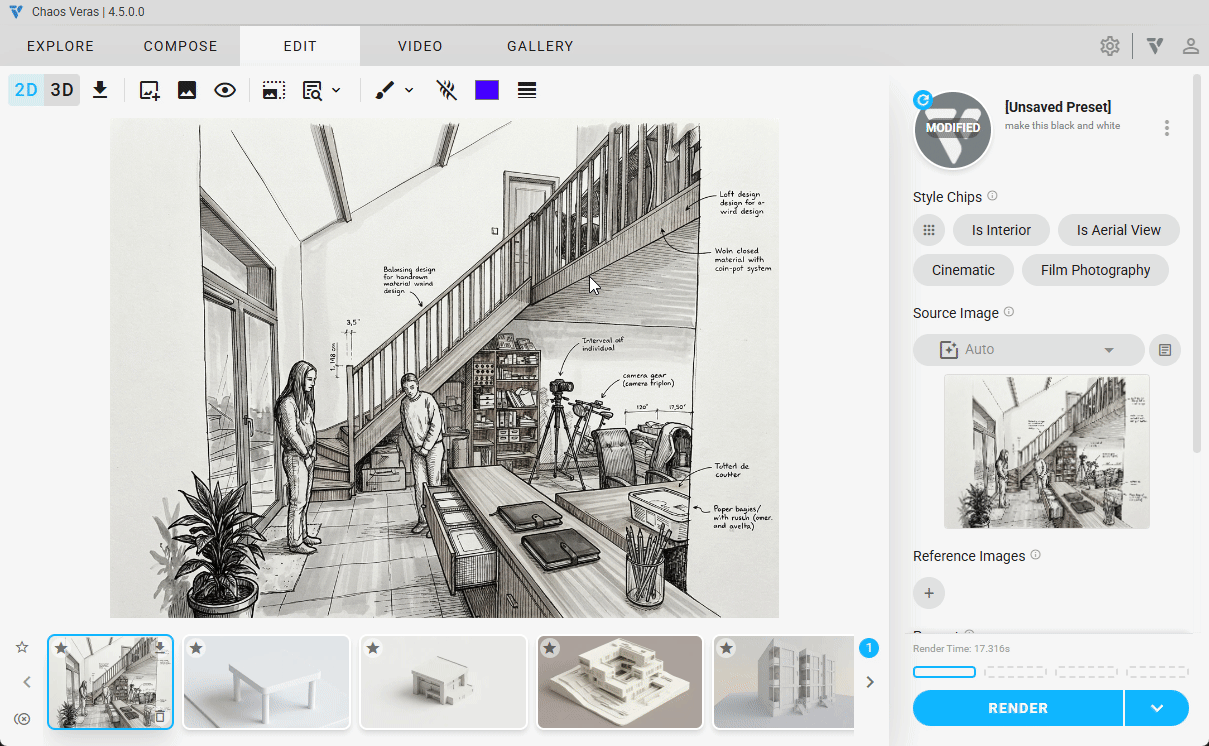
Task: Open the settings gear icon
Action: pyautogui.click(x=1110, y=46)
